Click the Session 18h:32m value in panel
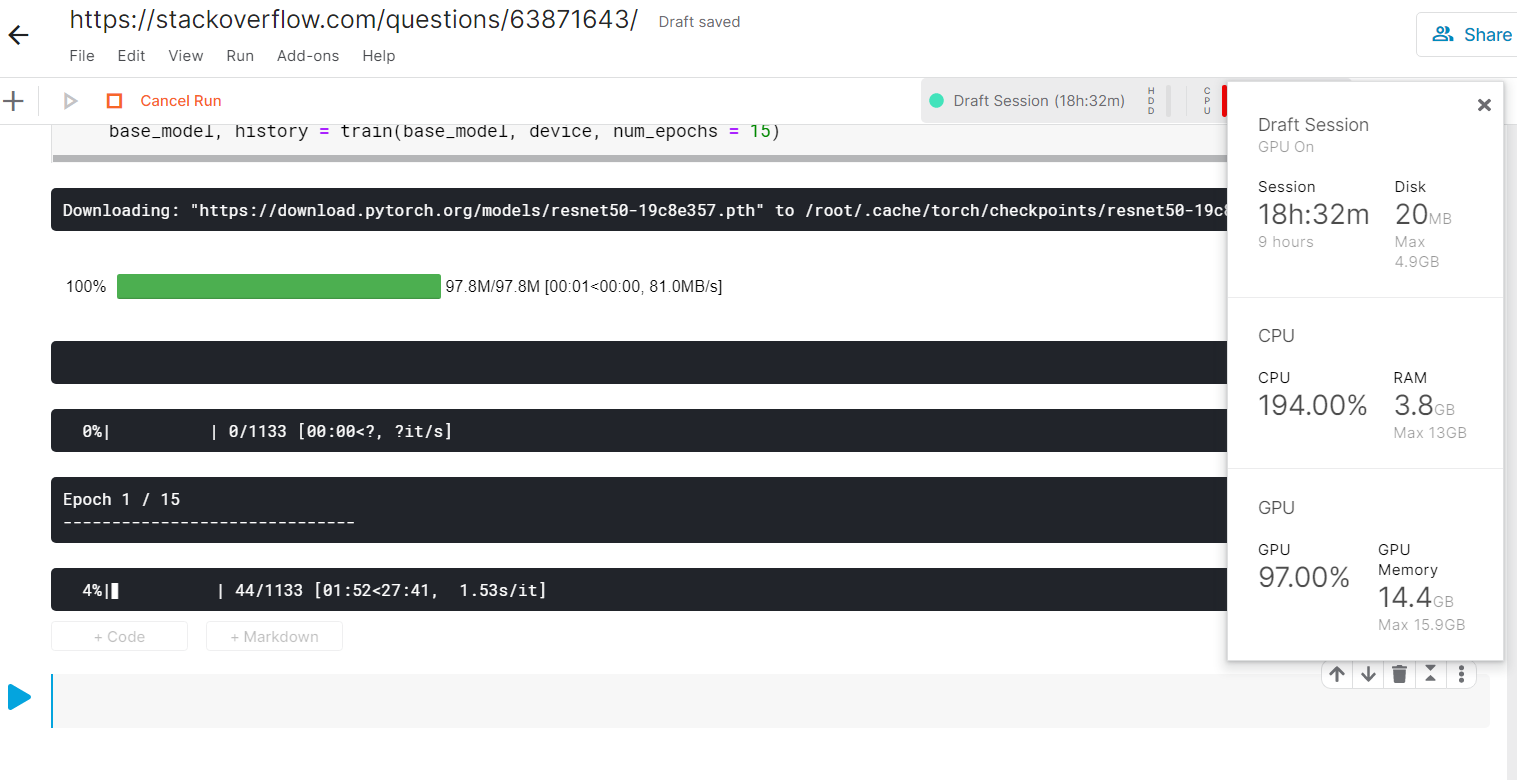This screenshot has height=780, width=1517. 1313,214
